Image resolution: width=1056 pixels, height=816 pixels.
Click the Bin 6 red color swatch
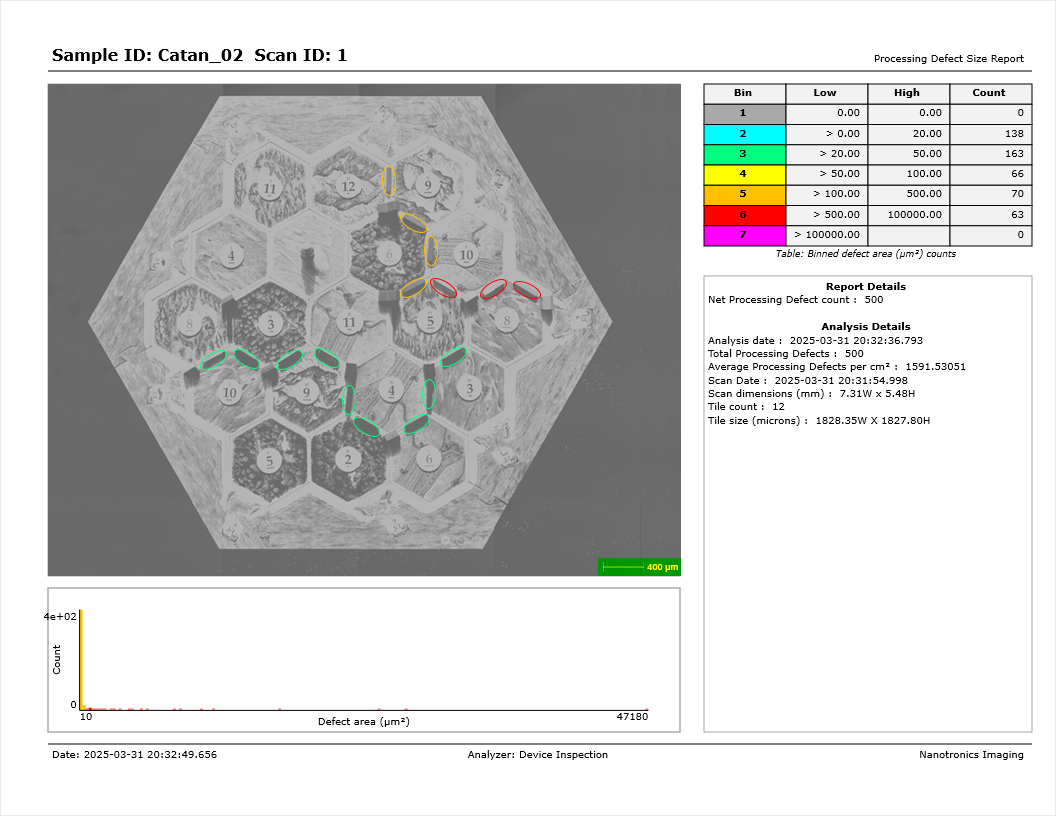click(x=744, y=215)
